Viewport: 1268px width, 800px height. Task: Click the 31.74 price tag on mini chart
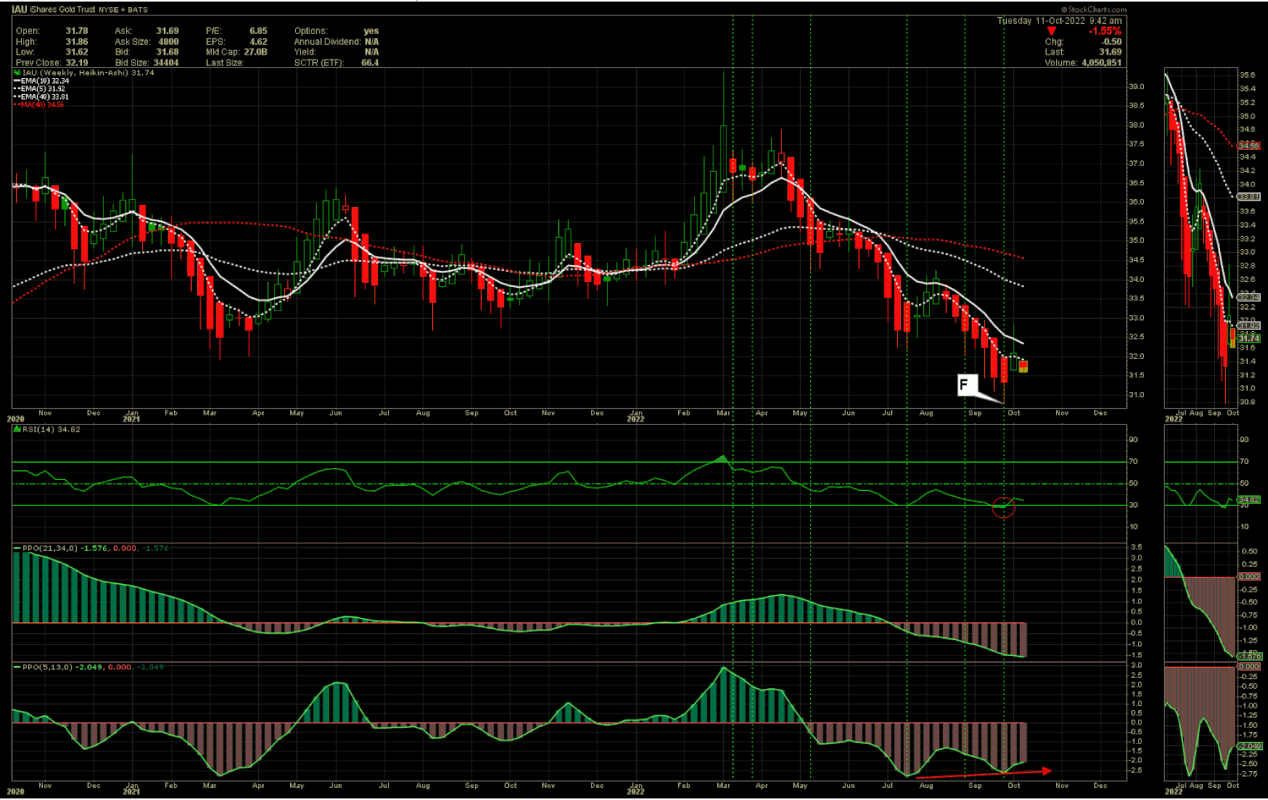point(1249,339)
